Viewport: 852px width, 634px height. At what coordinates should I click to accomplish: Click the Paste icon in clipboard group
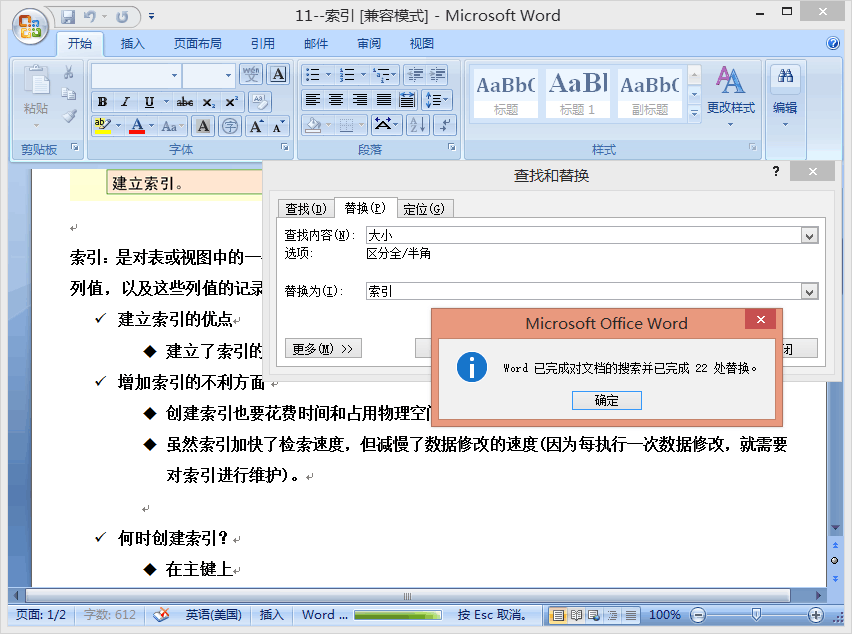(36, 81)
